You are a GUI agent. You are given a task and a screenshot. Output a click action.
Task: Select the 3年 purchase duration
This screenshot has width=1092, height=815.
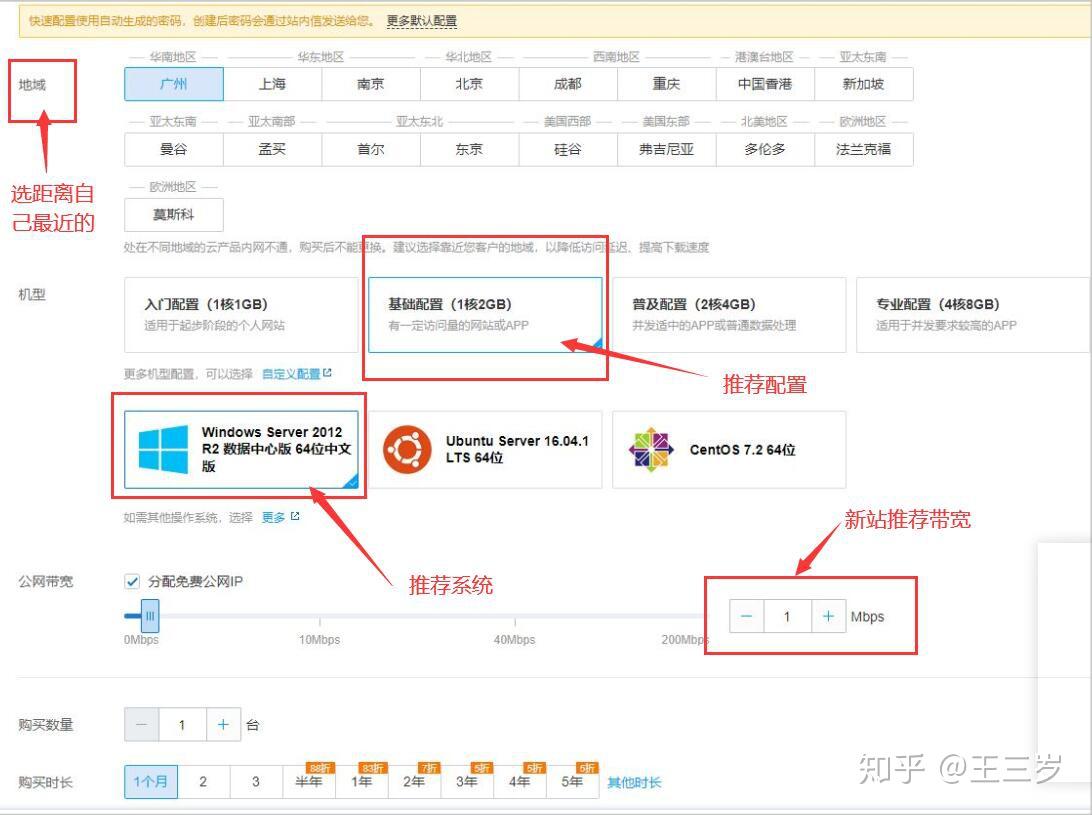(x=467, y=782)
